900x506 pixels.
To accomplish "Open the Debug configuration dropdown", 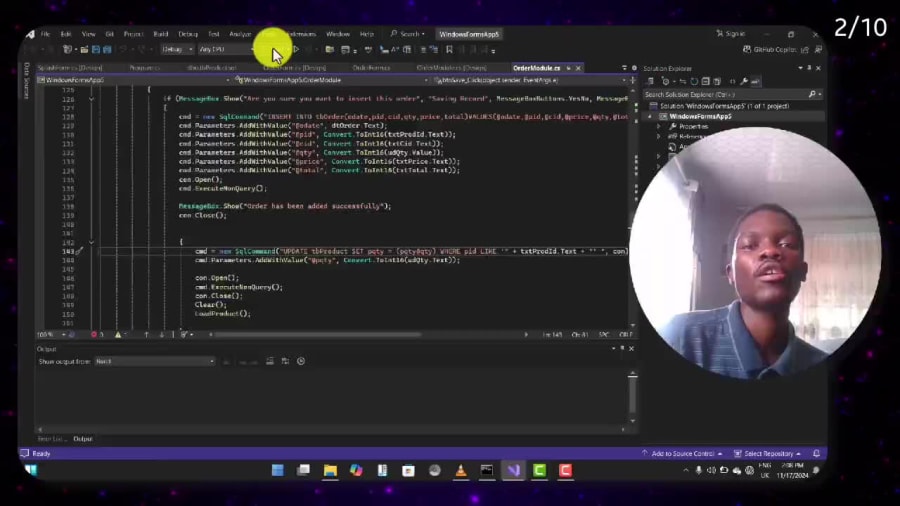I will [x=177, y=50].
